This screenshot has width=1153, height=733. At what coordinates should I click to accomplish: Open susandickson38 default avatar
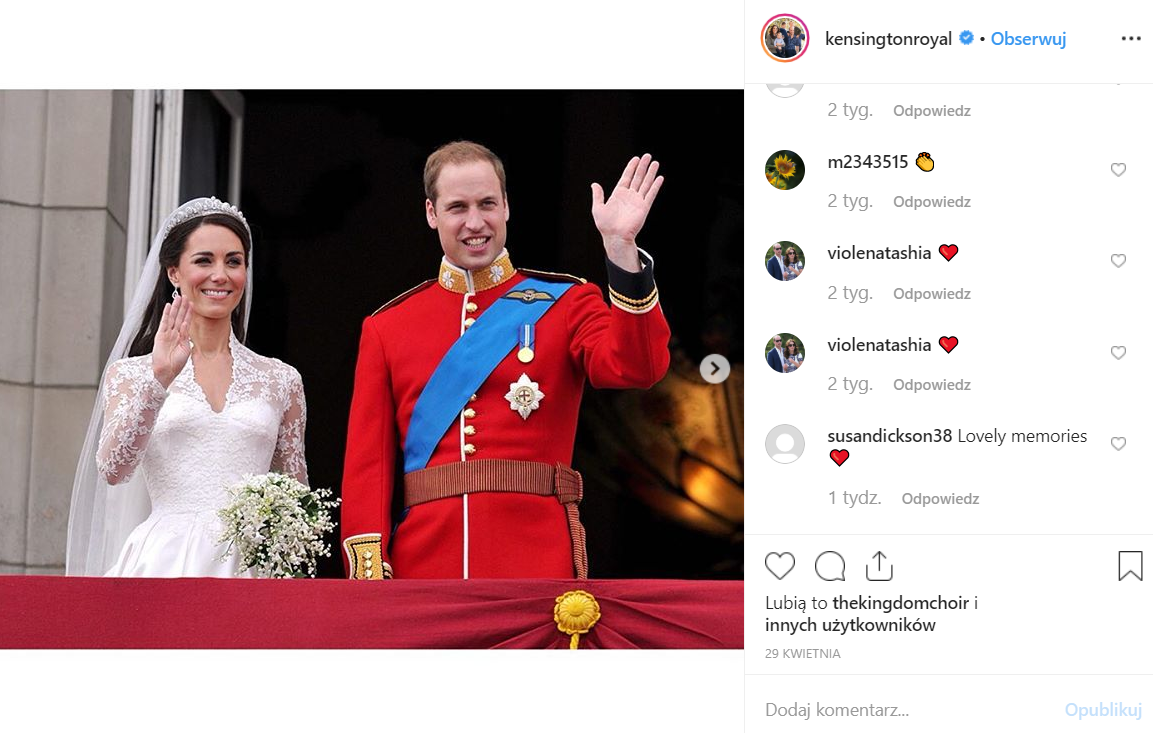click(785, 444)
